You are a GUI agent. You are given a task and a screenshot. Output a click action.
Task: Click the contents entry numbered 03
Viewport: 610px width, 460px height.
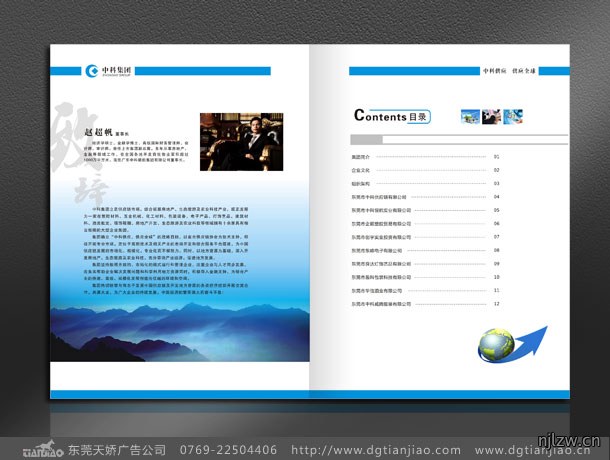pyautogui.click(x=425, y=183)
